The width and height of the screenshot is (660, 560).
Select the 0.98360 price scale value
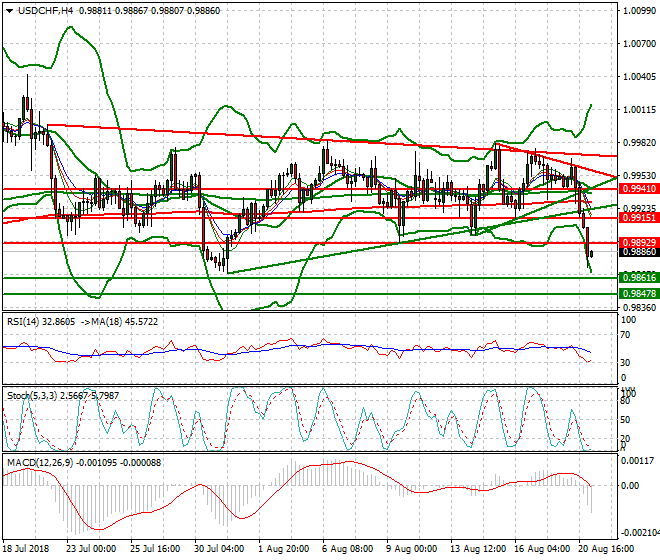(x=639, y=308)
